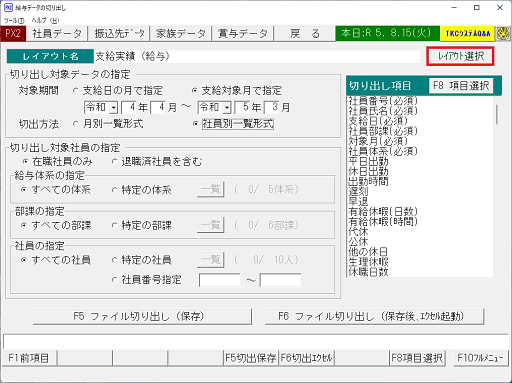Select 平日出勤 in item list
This screenshot has height=383, width=512.
(x=368, y=161)
